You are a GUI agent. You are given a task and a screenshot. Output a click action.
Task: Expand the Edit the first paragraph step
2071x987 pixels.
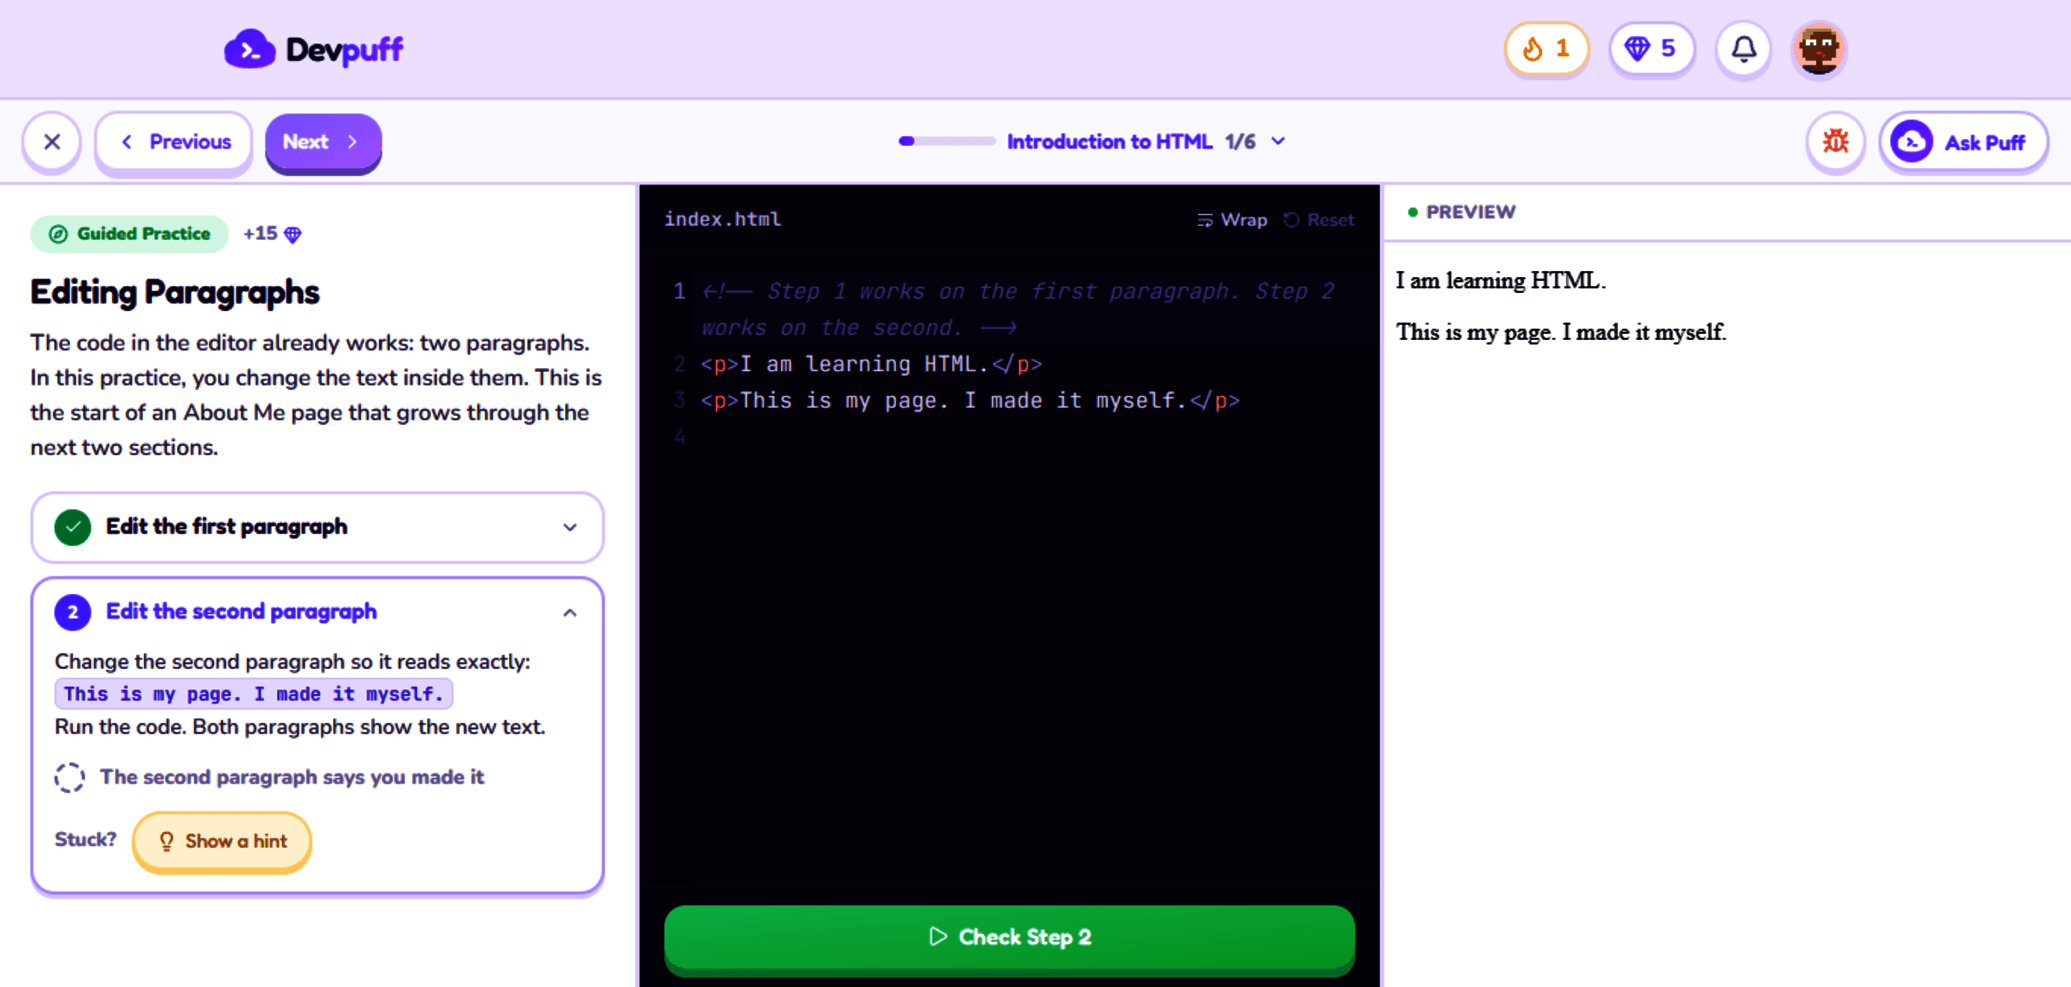pos(317,527)
